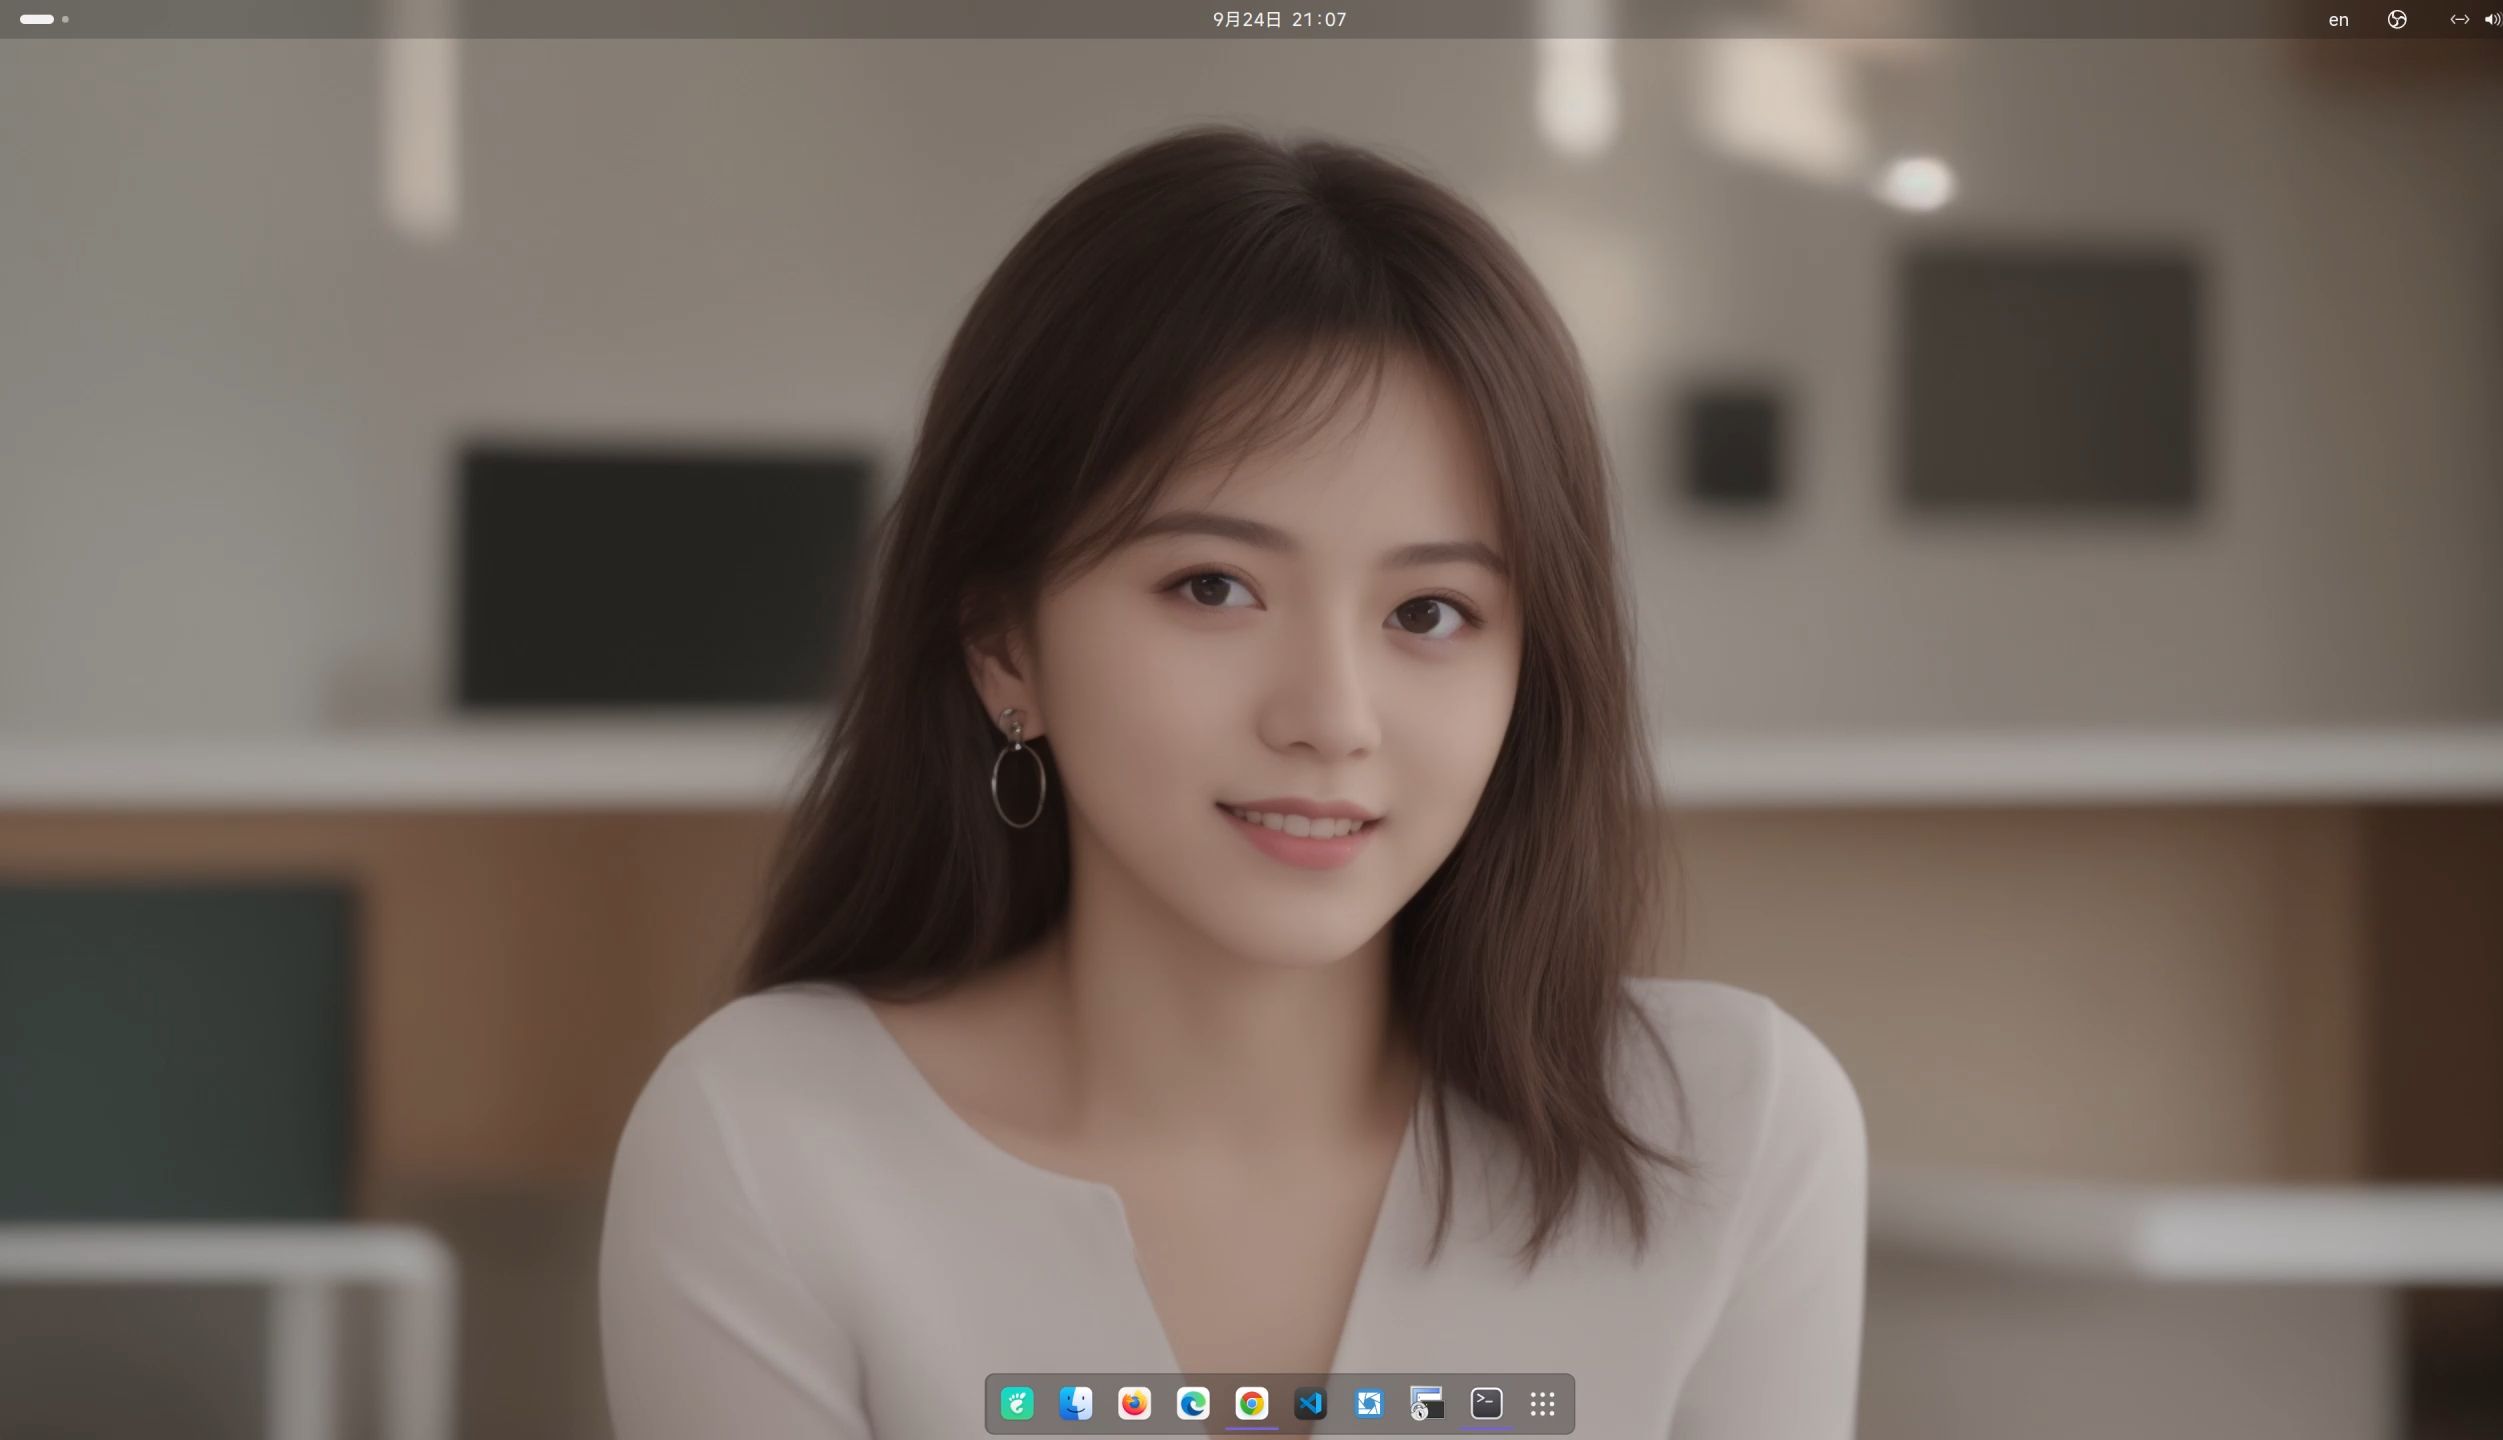Open the en input source menu

[x=2338, y=19]
